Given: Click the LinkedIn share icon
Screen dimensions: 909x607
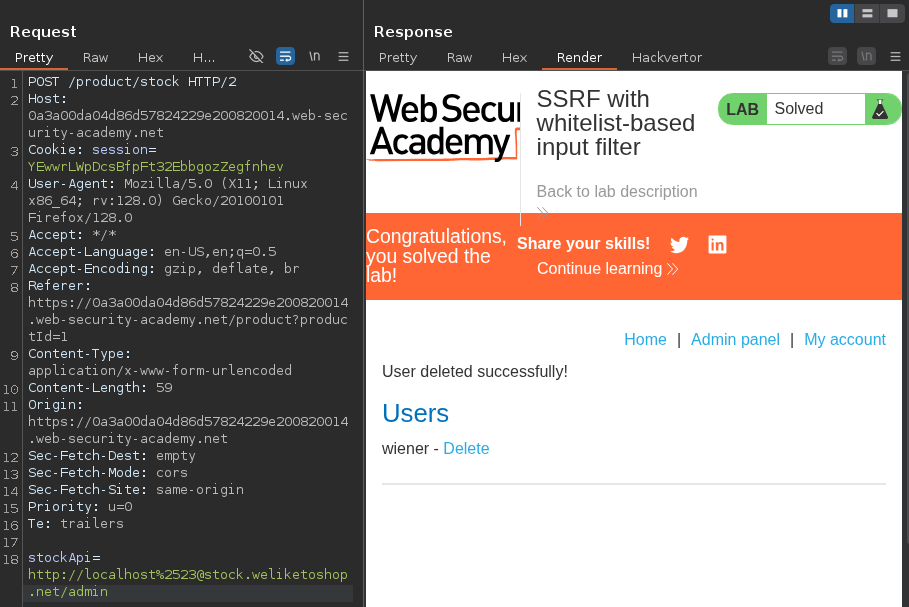Looking at the screenshot, I should (x=717, y=245).
